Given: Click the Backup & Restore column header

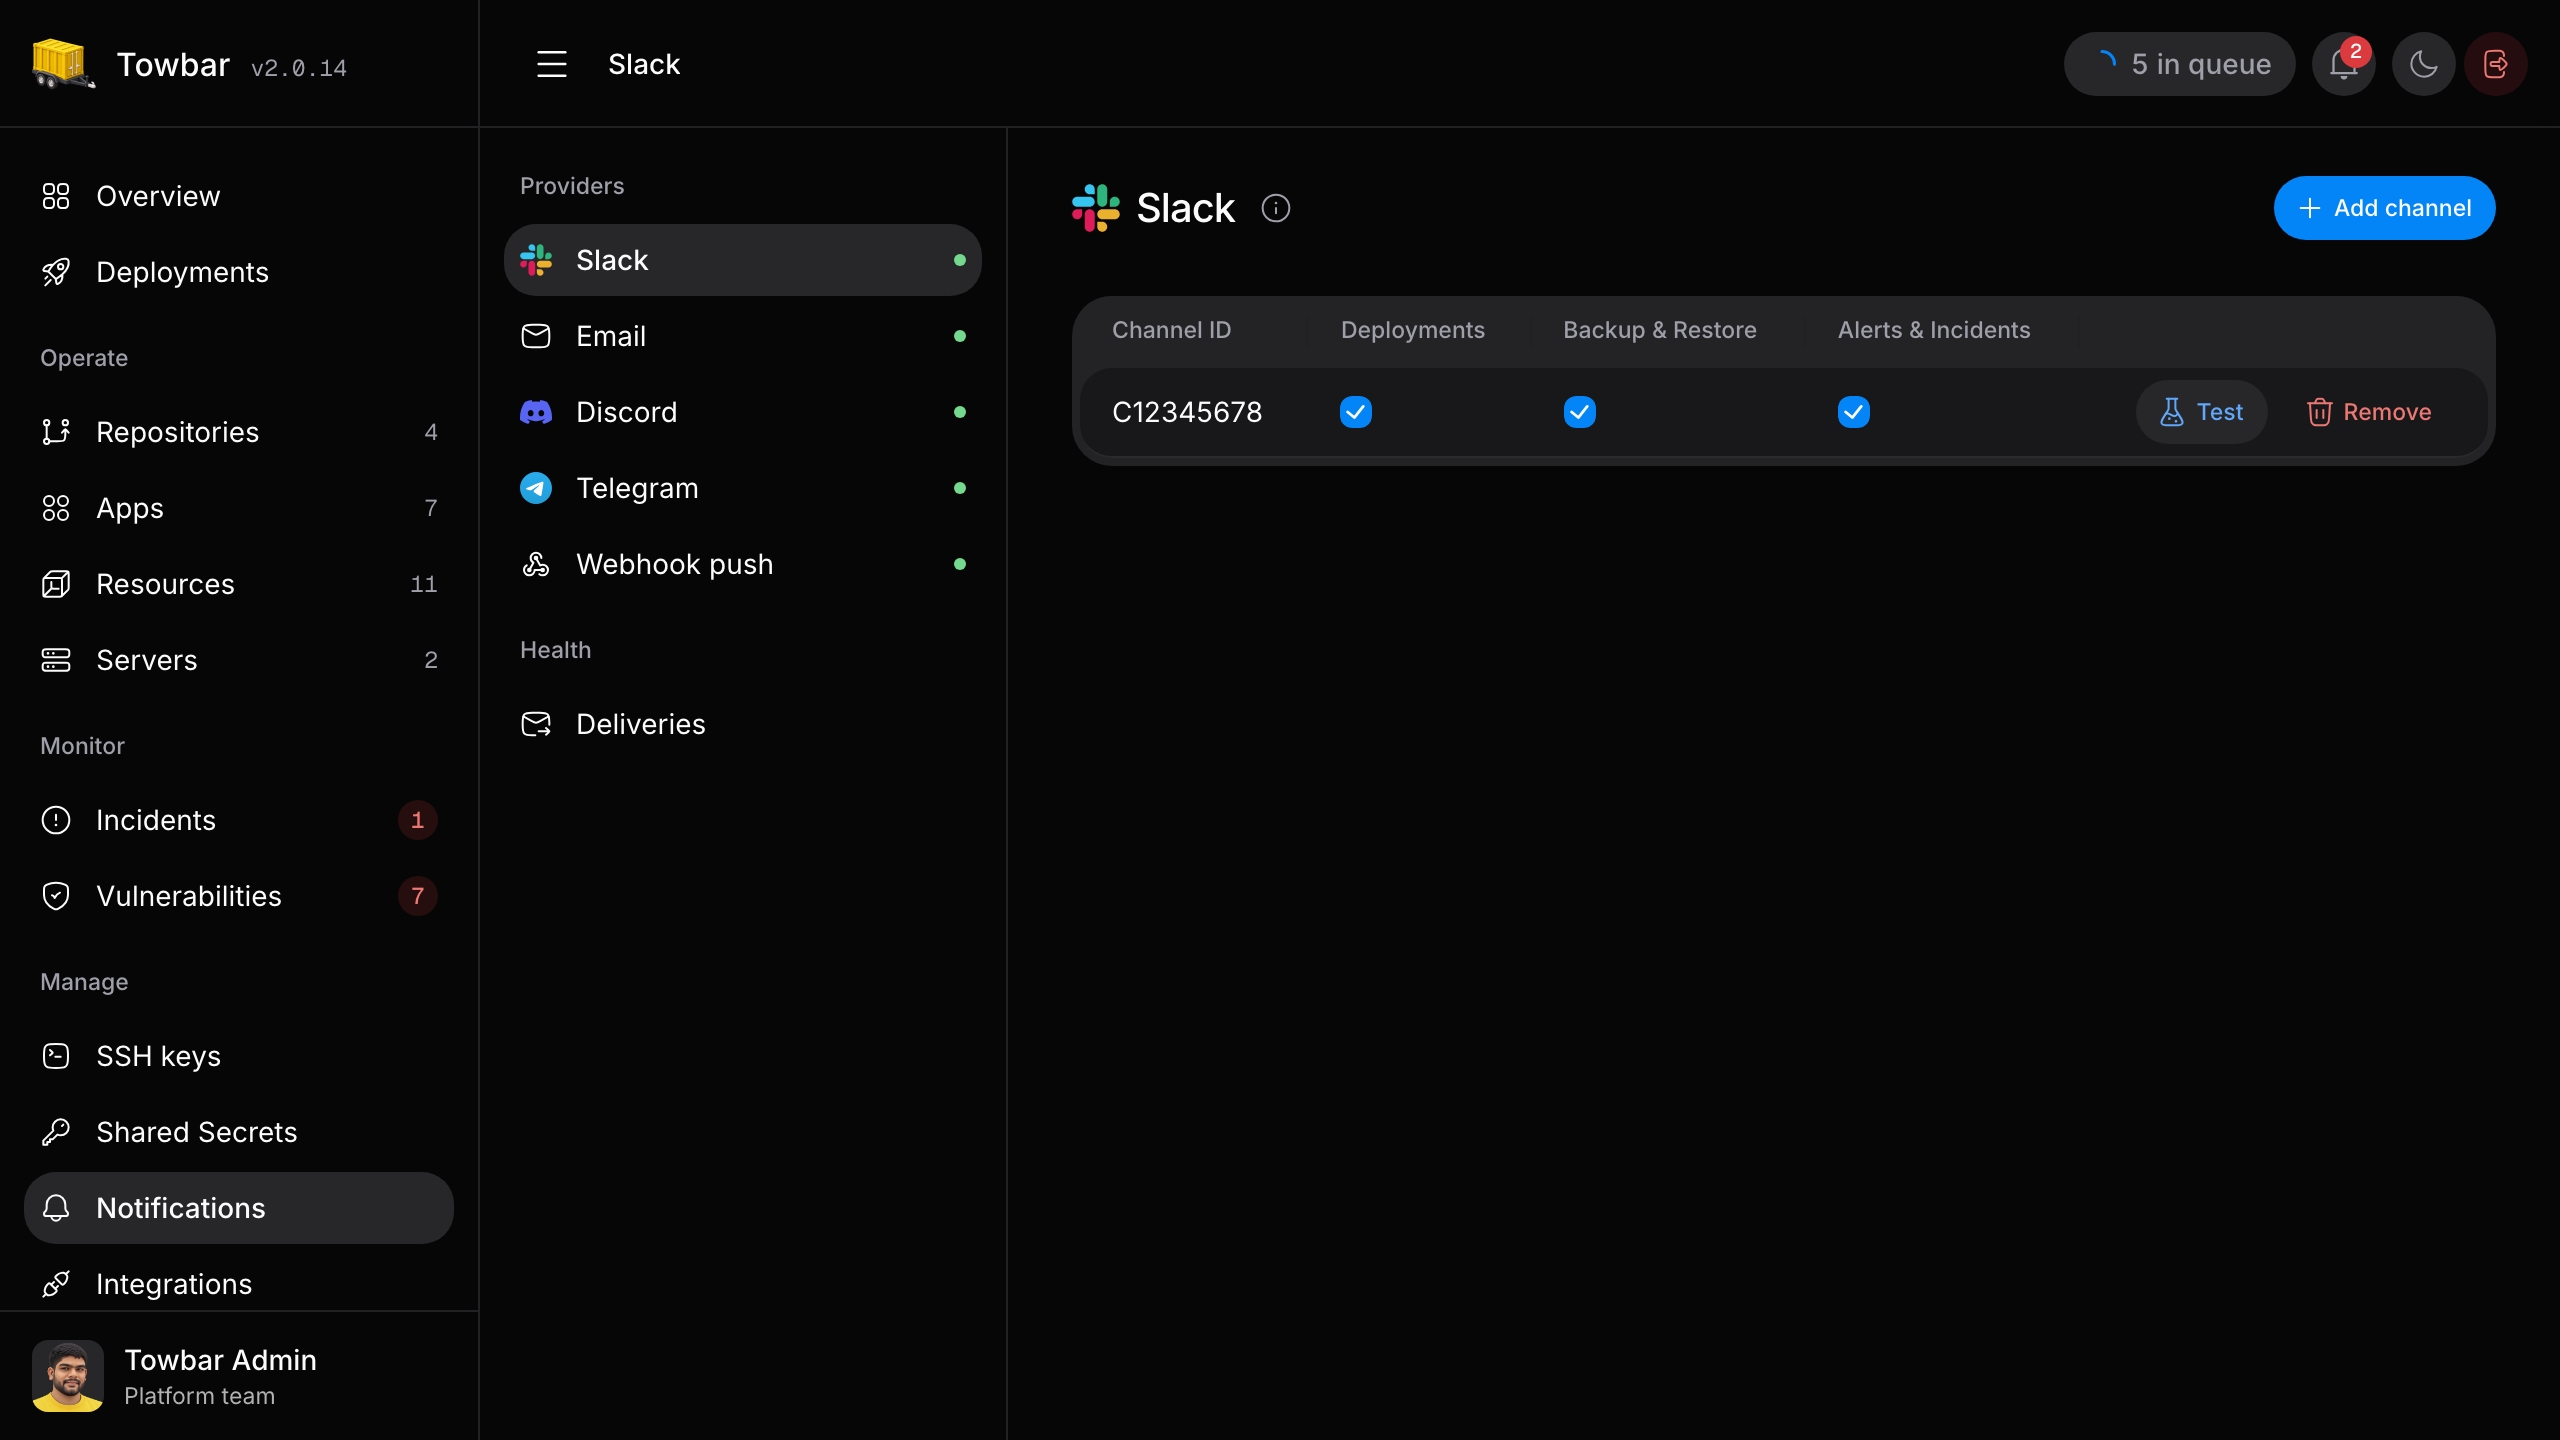Looking at the screenshot, I should [x=1660, y=330].
